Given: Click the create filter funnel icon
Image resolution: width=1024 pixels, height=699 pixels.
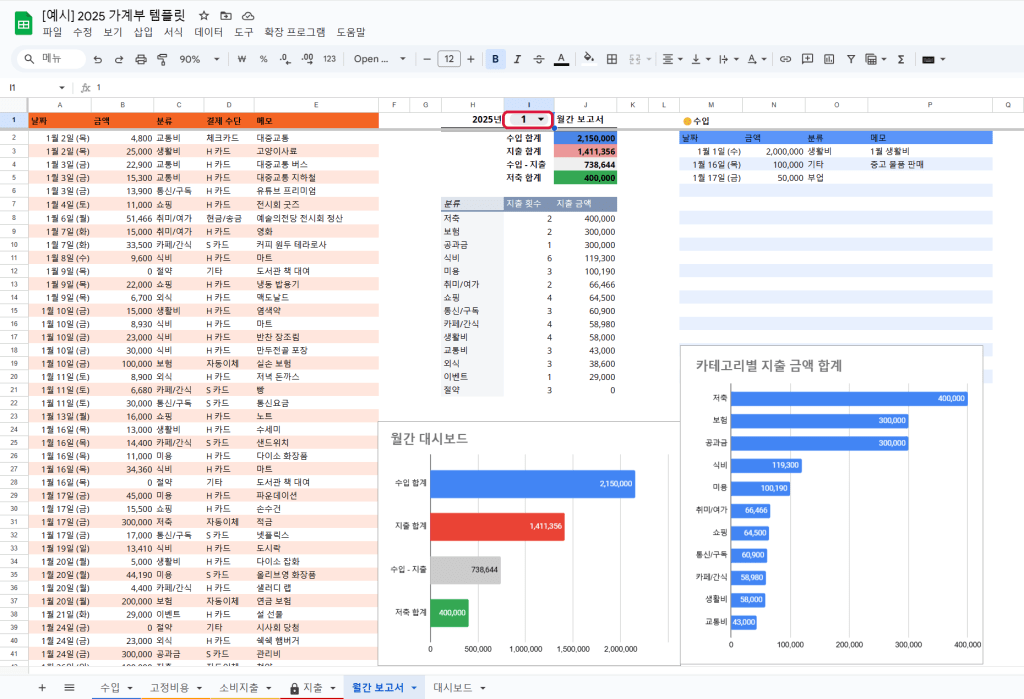Looking at the screenshot, I should coord(850,59).
